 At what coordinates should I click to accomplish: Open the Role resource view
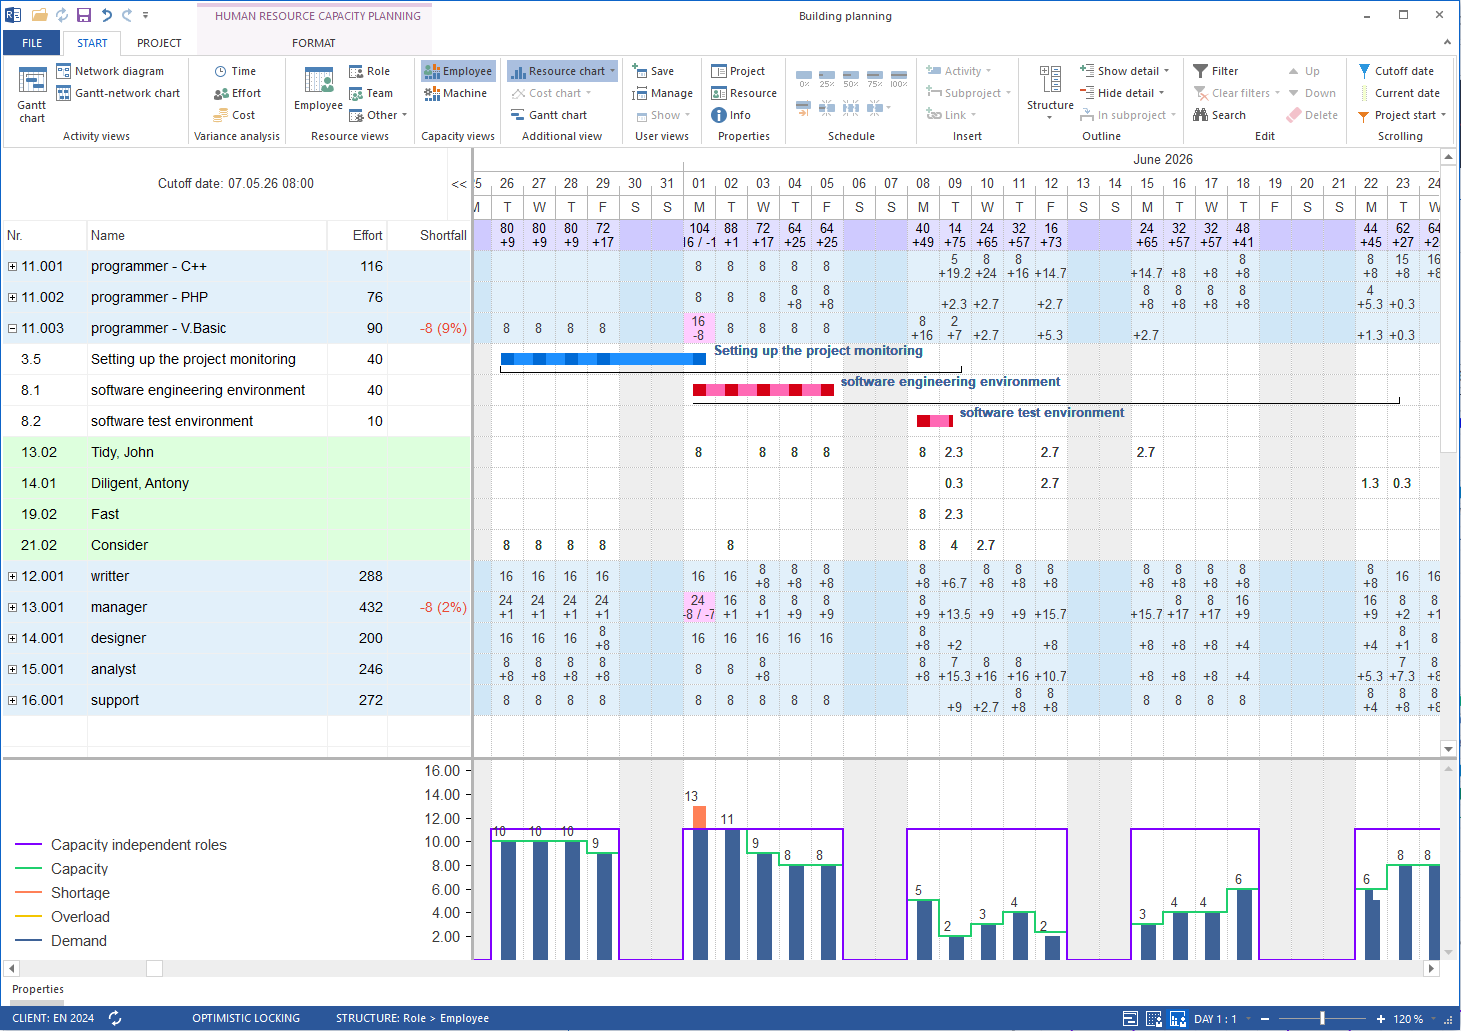pyautogui.click(x=369, y=71)
